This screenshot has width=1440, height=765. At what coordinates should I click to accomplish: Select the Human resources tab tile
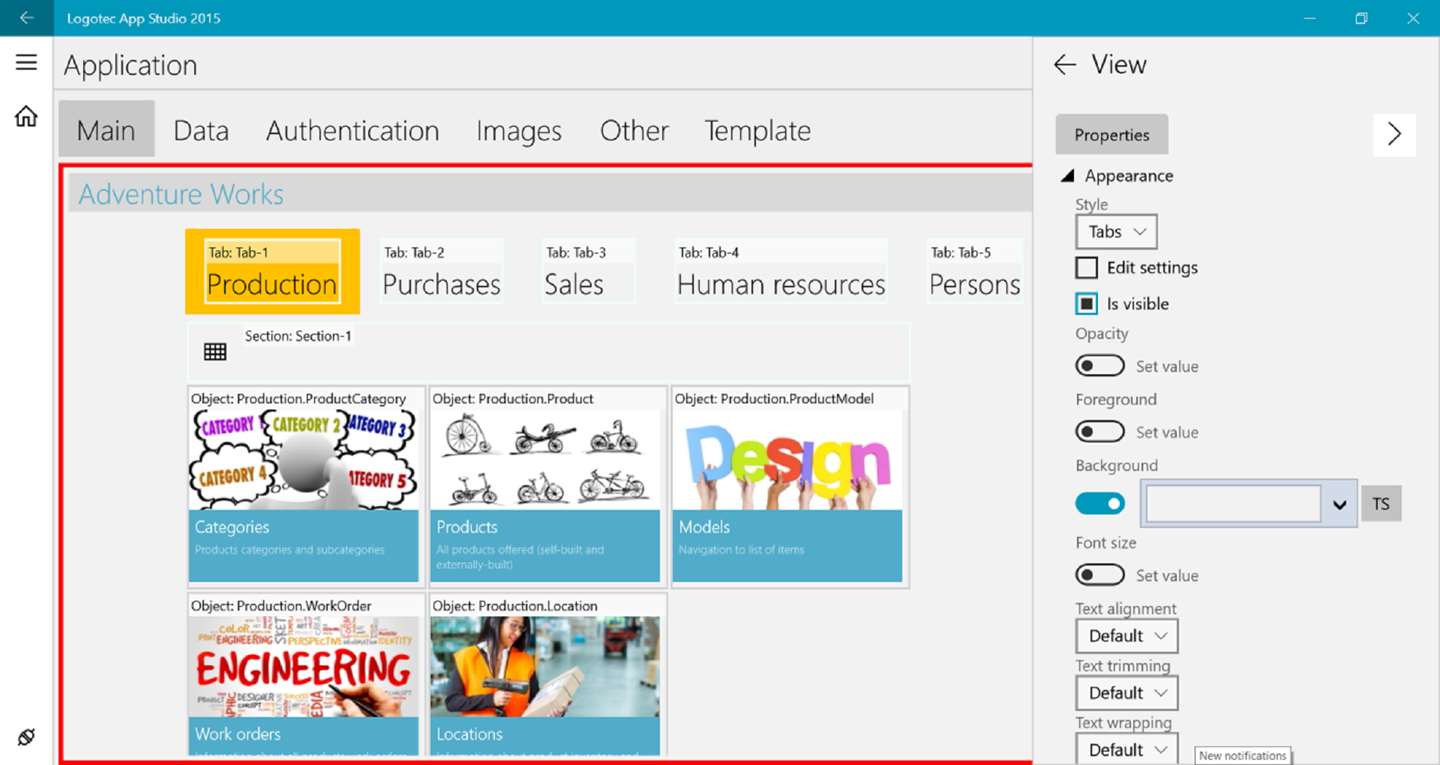click(x=781, y=272)
